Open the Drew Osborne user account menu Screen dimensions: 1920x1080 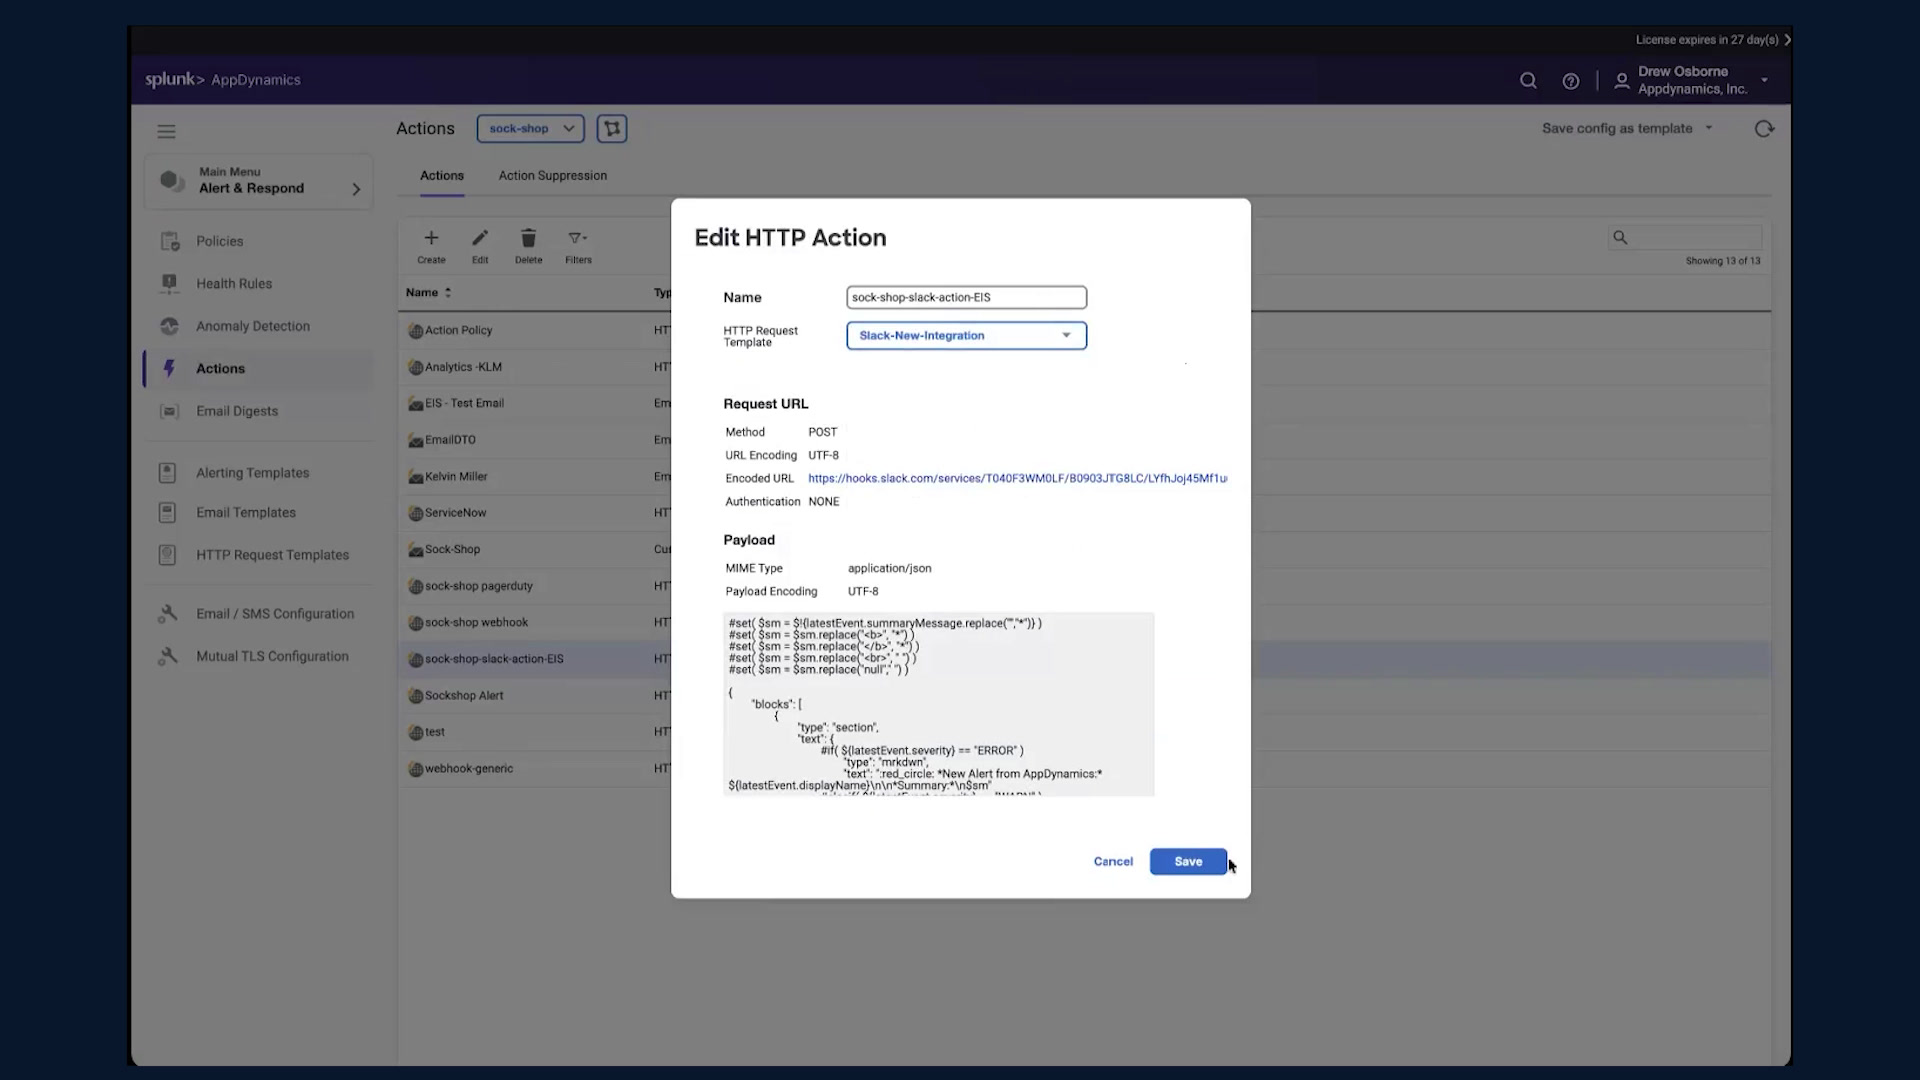click(x=1693, y=80)
